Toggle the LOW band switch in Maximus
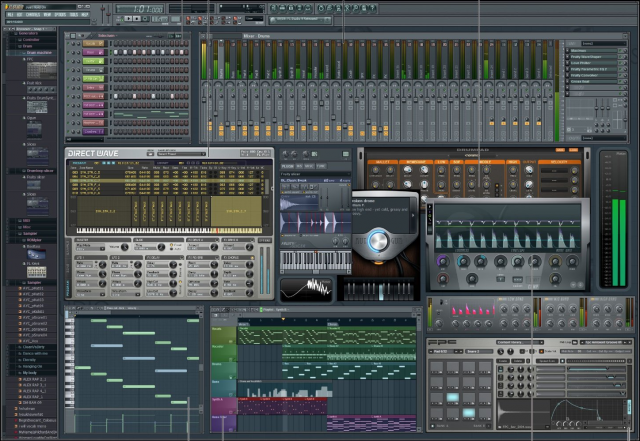Image resolution: width=640 pixels, height=441 pixels. [501, 299]
